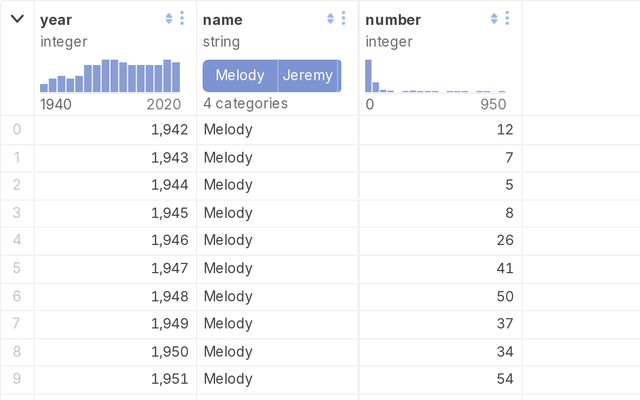Click the number column header

click(393, 20)
